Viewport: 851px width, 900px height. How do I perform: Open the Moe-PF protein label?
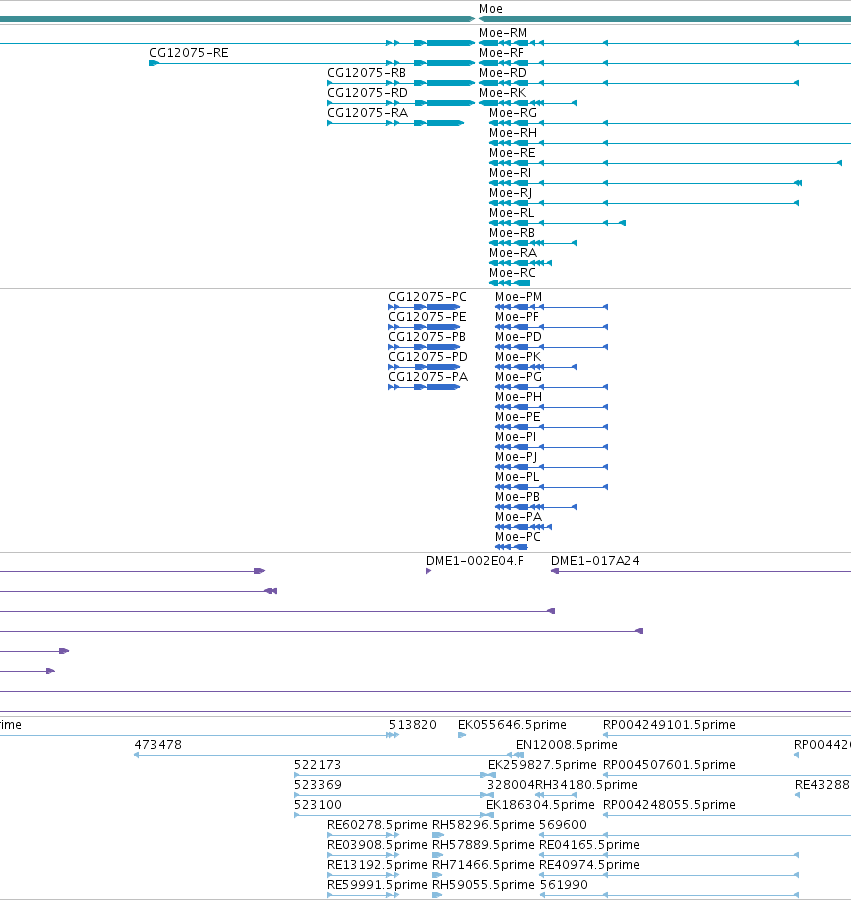pos(517,317)
